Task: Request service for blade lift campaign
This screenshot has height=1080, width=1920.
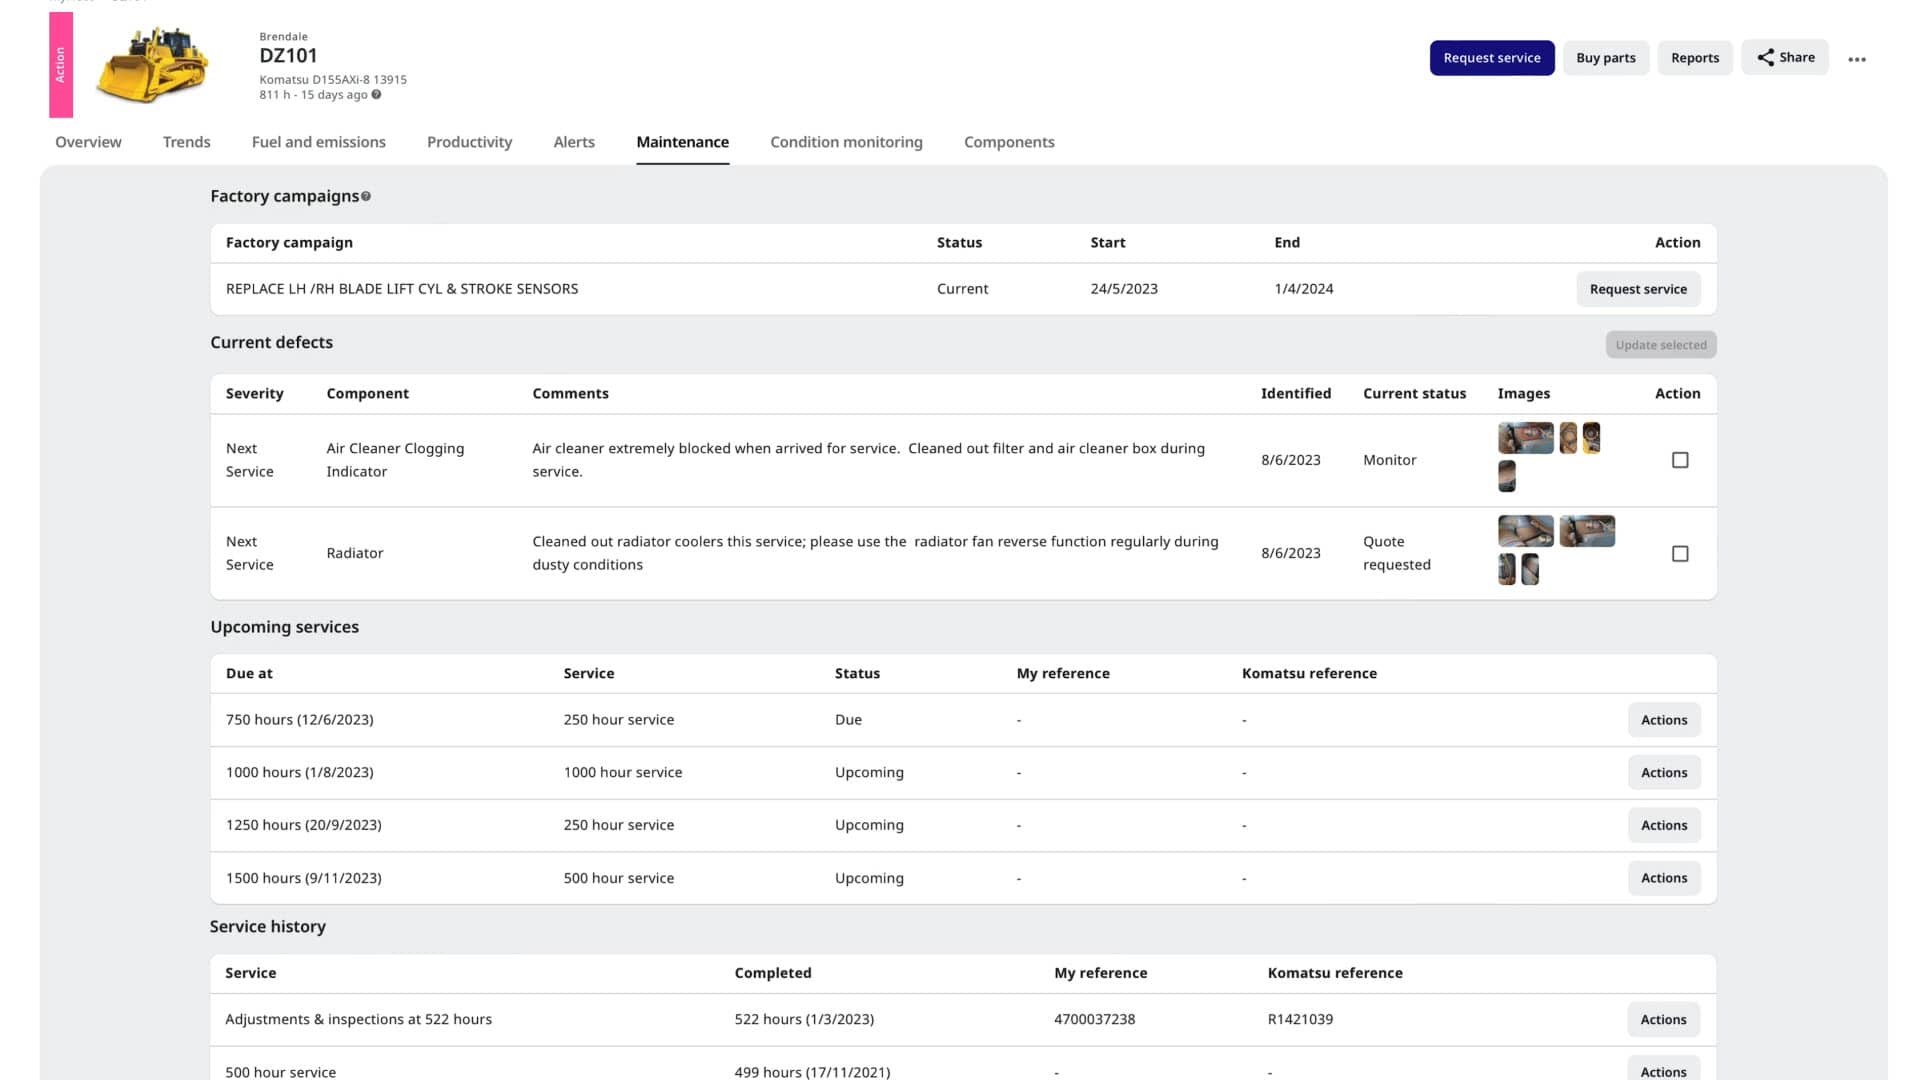Action: tap(1637, 289)
